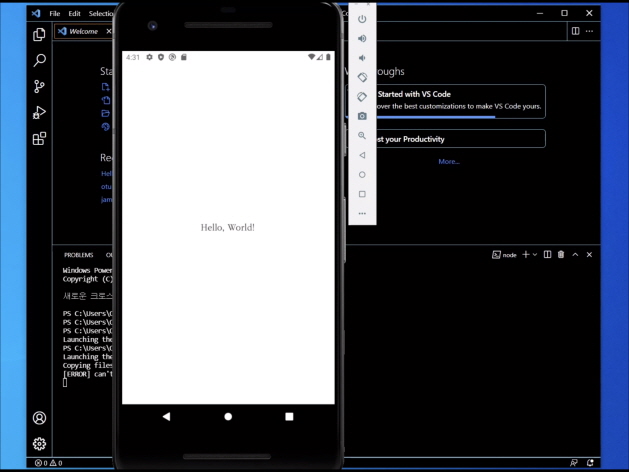Screen dimensions: 629x472
Task: Click the errors and warnings status indicator
Action: coord(49,463)
